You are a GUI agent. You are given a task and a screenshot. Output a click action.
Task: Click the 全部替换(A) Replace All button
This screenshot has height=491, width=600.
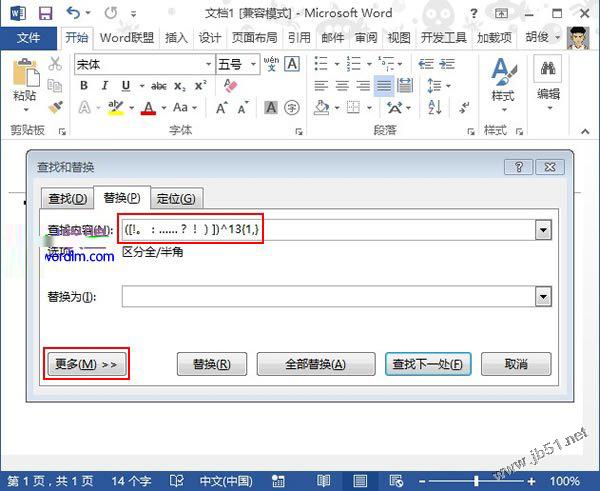316,364
